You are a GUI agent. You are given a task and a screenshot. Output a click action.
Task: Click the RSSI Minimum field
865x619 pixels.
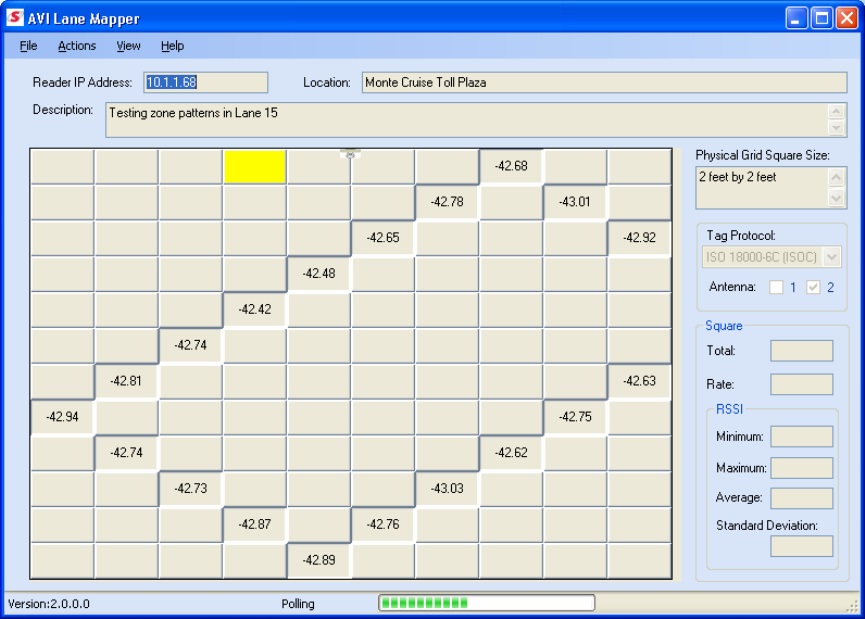tap(802, 436)
